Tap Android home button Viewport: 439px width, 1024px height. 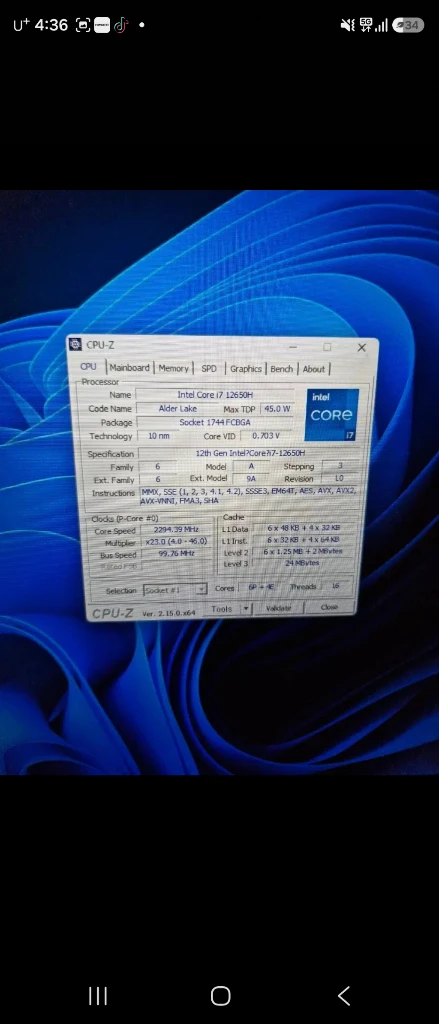(221, 996)
